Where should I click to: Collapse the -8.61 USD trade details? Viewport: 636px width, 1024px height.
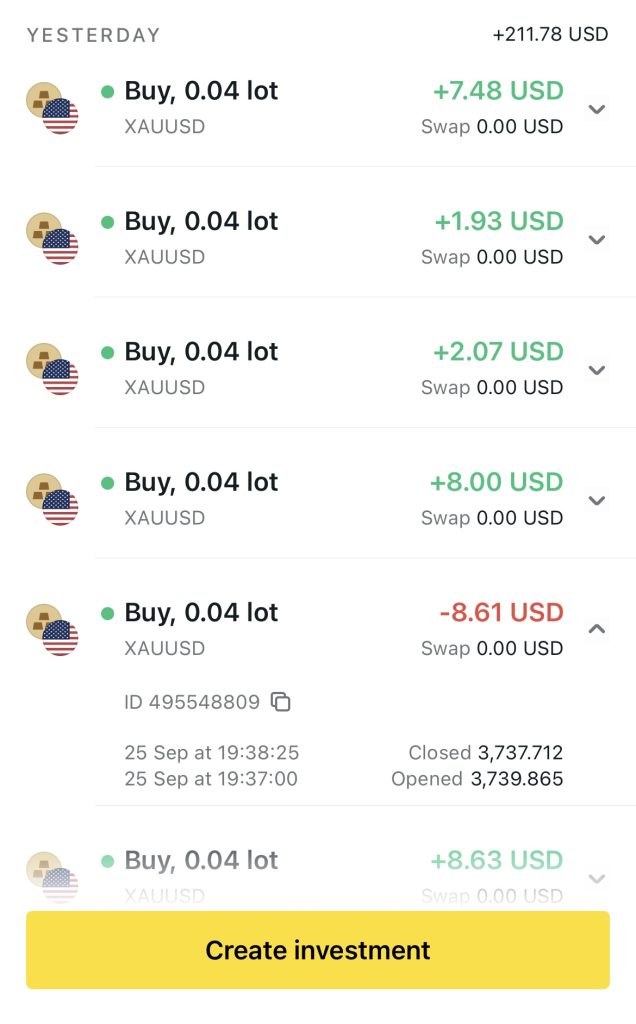pyautogui.click(x=597, y=629)
